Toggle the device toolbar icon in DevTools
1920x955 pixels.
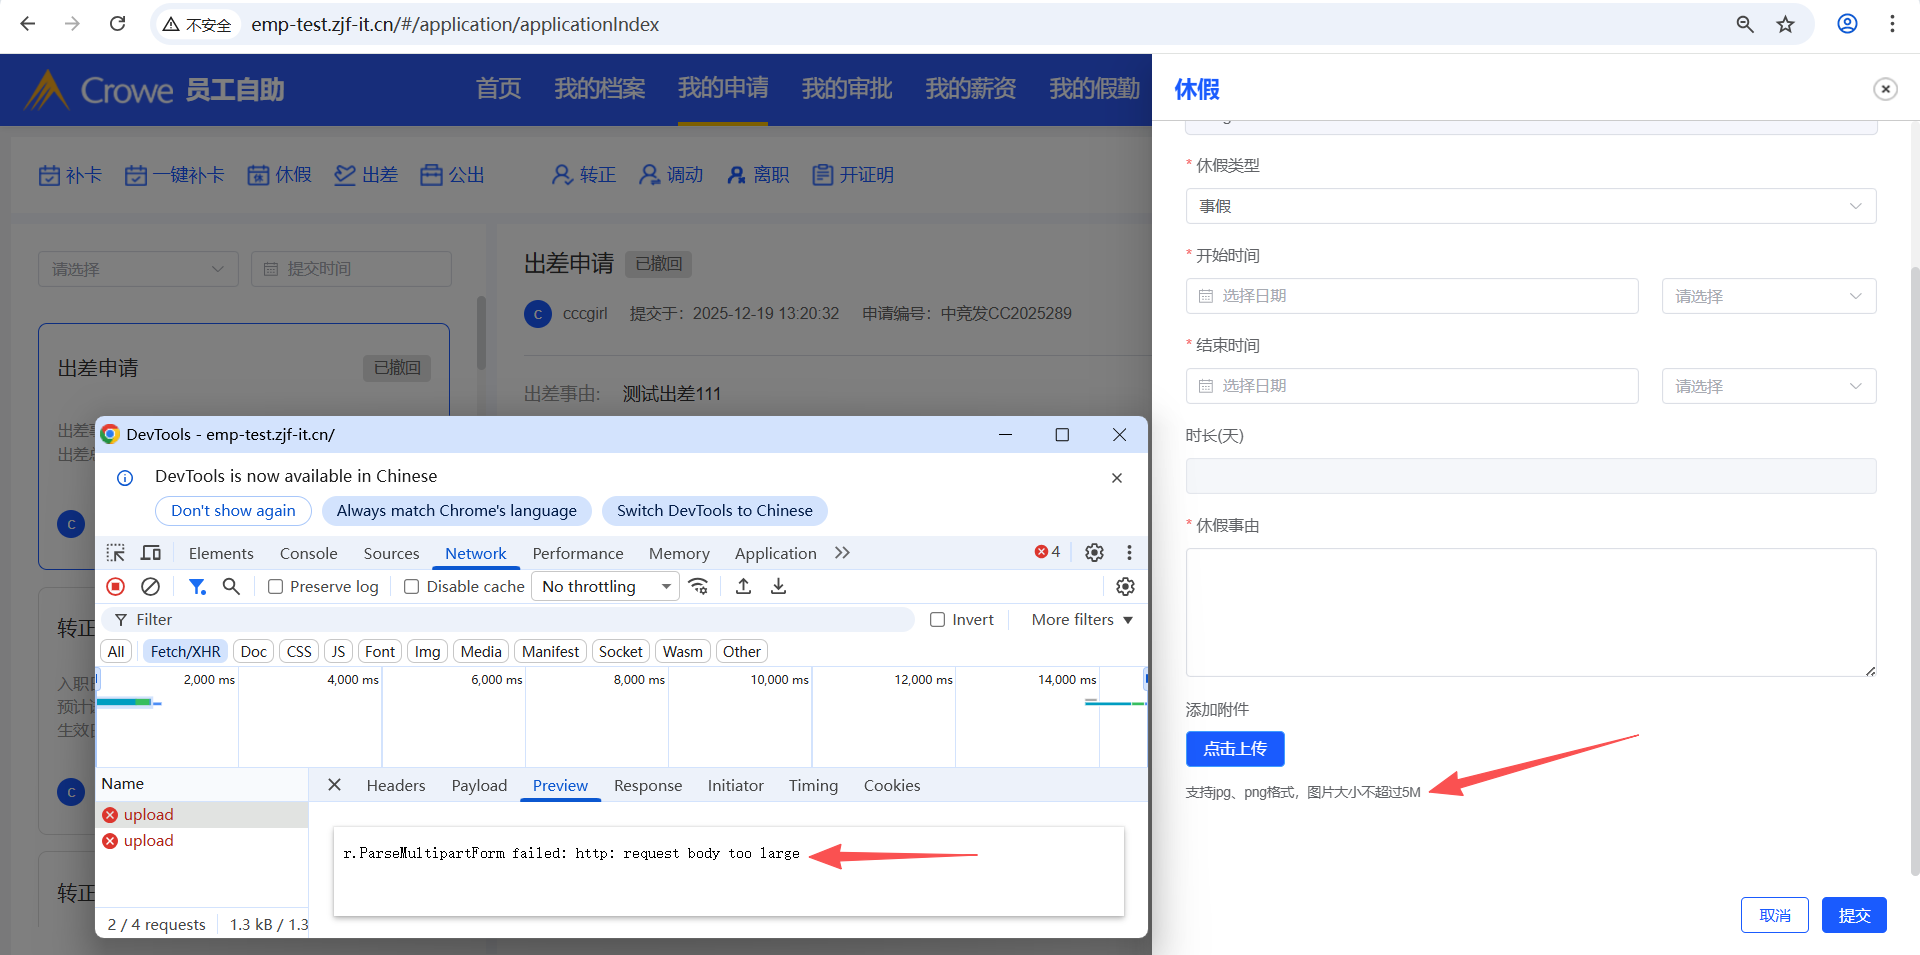(151, 553)
